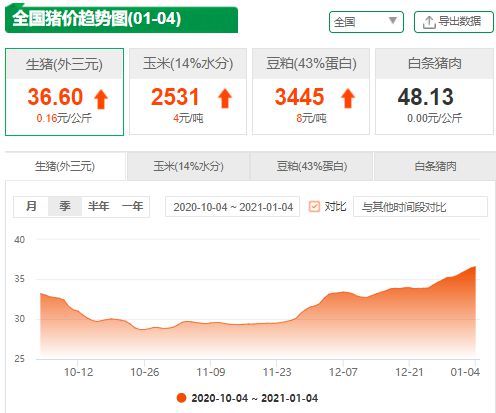Select the 白条猪肉 48.13 price card

point(434,92)
